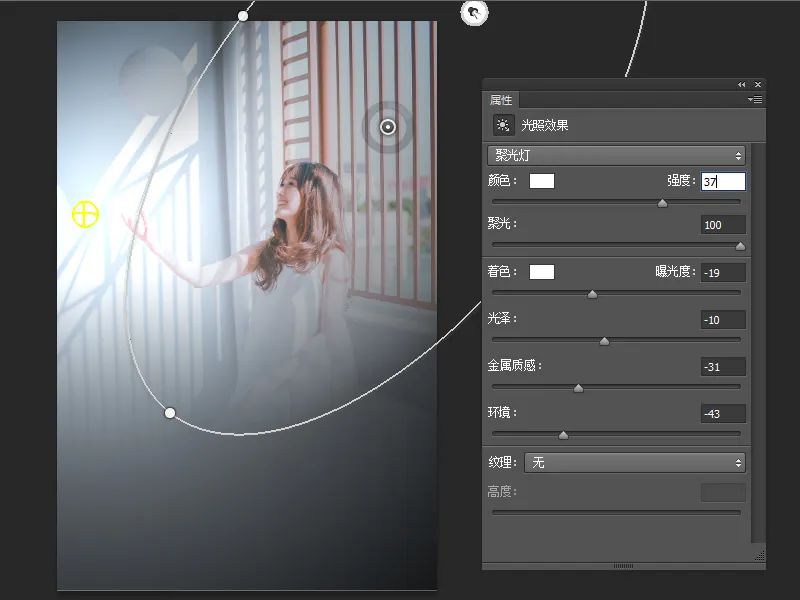Click the 环境 label
800x600 pixels.
(502, 412)
